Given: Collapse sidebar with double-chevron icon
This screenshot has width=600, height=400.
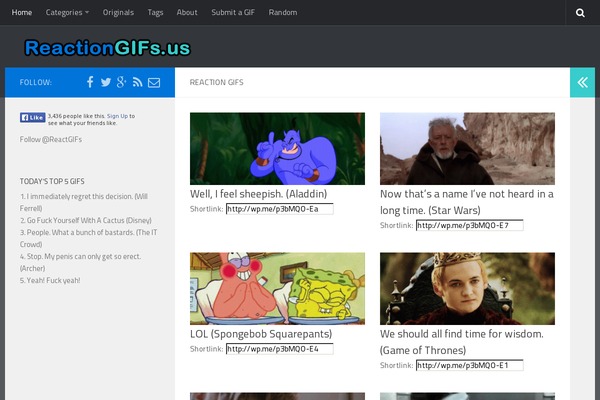Looking at the screenshot, I should [x=582, y=82].
